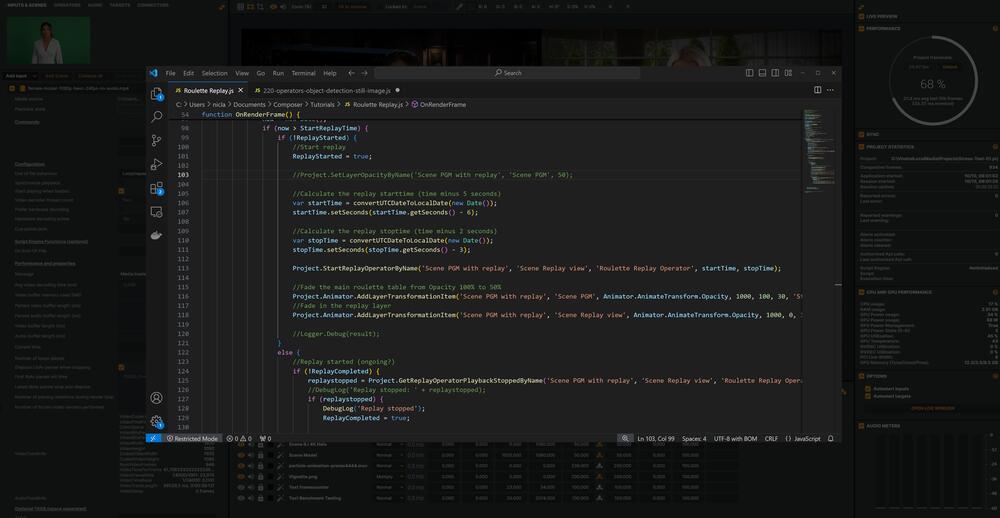This screenshot has height=518, width=1000.
Task: Split the editor to the right
Action: point(817,90)
